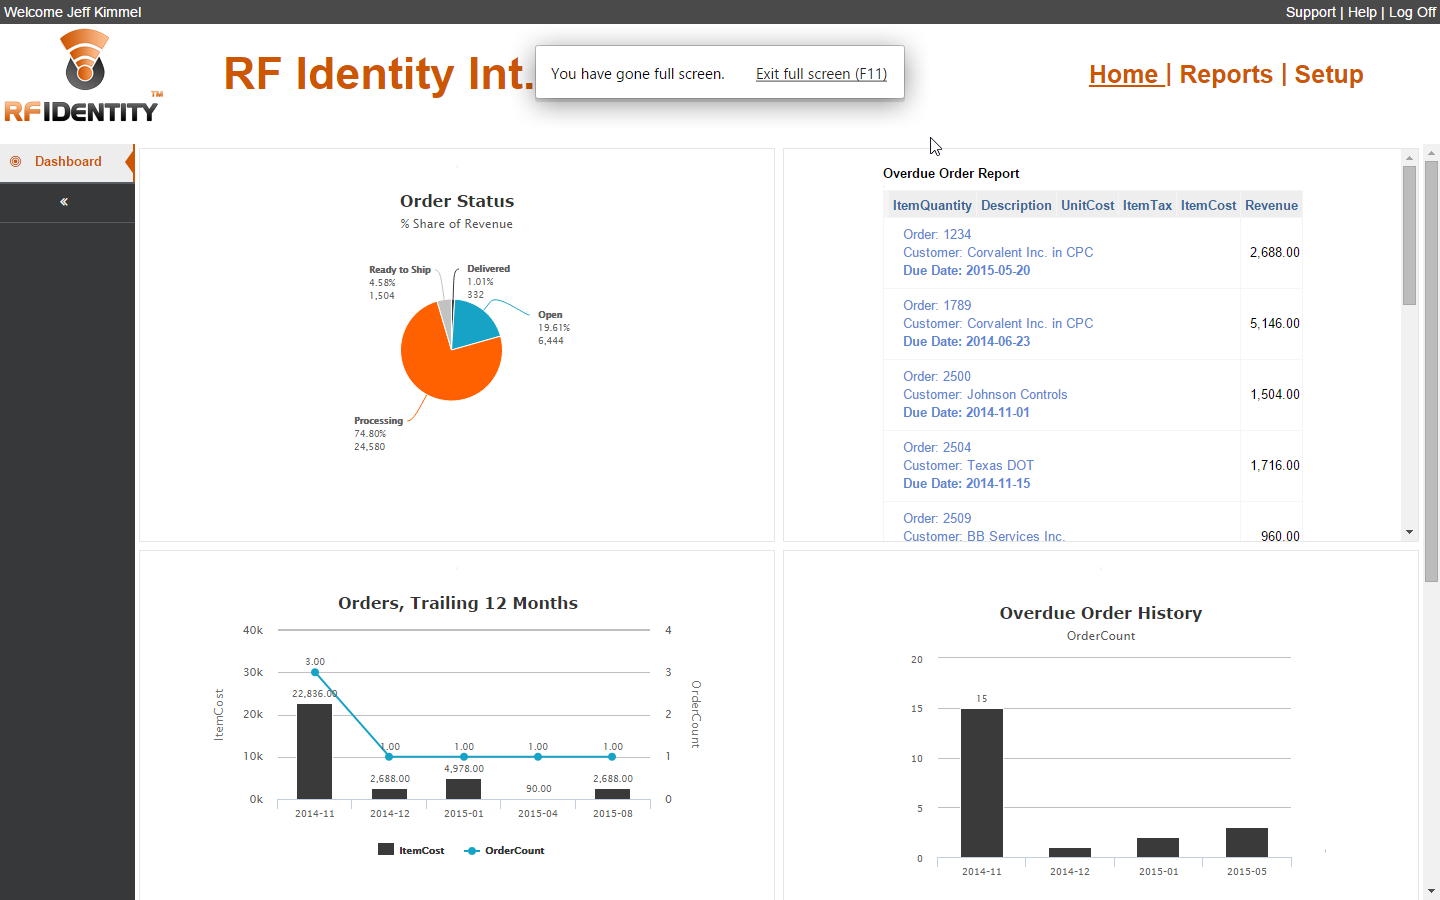1440x900 pixels.
Task: Sort by the ItemQuantity column header
Action: tap(932, 205)
